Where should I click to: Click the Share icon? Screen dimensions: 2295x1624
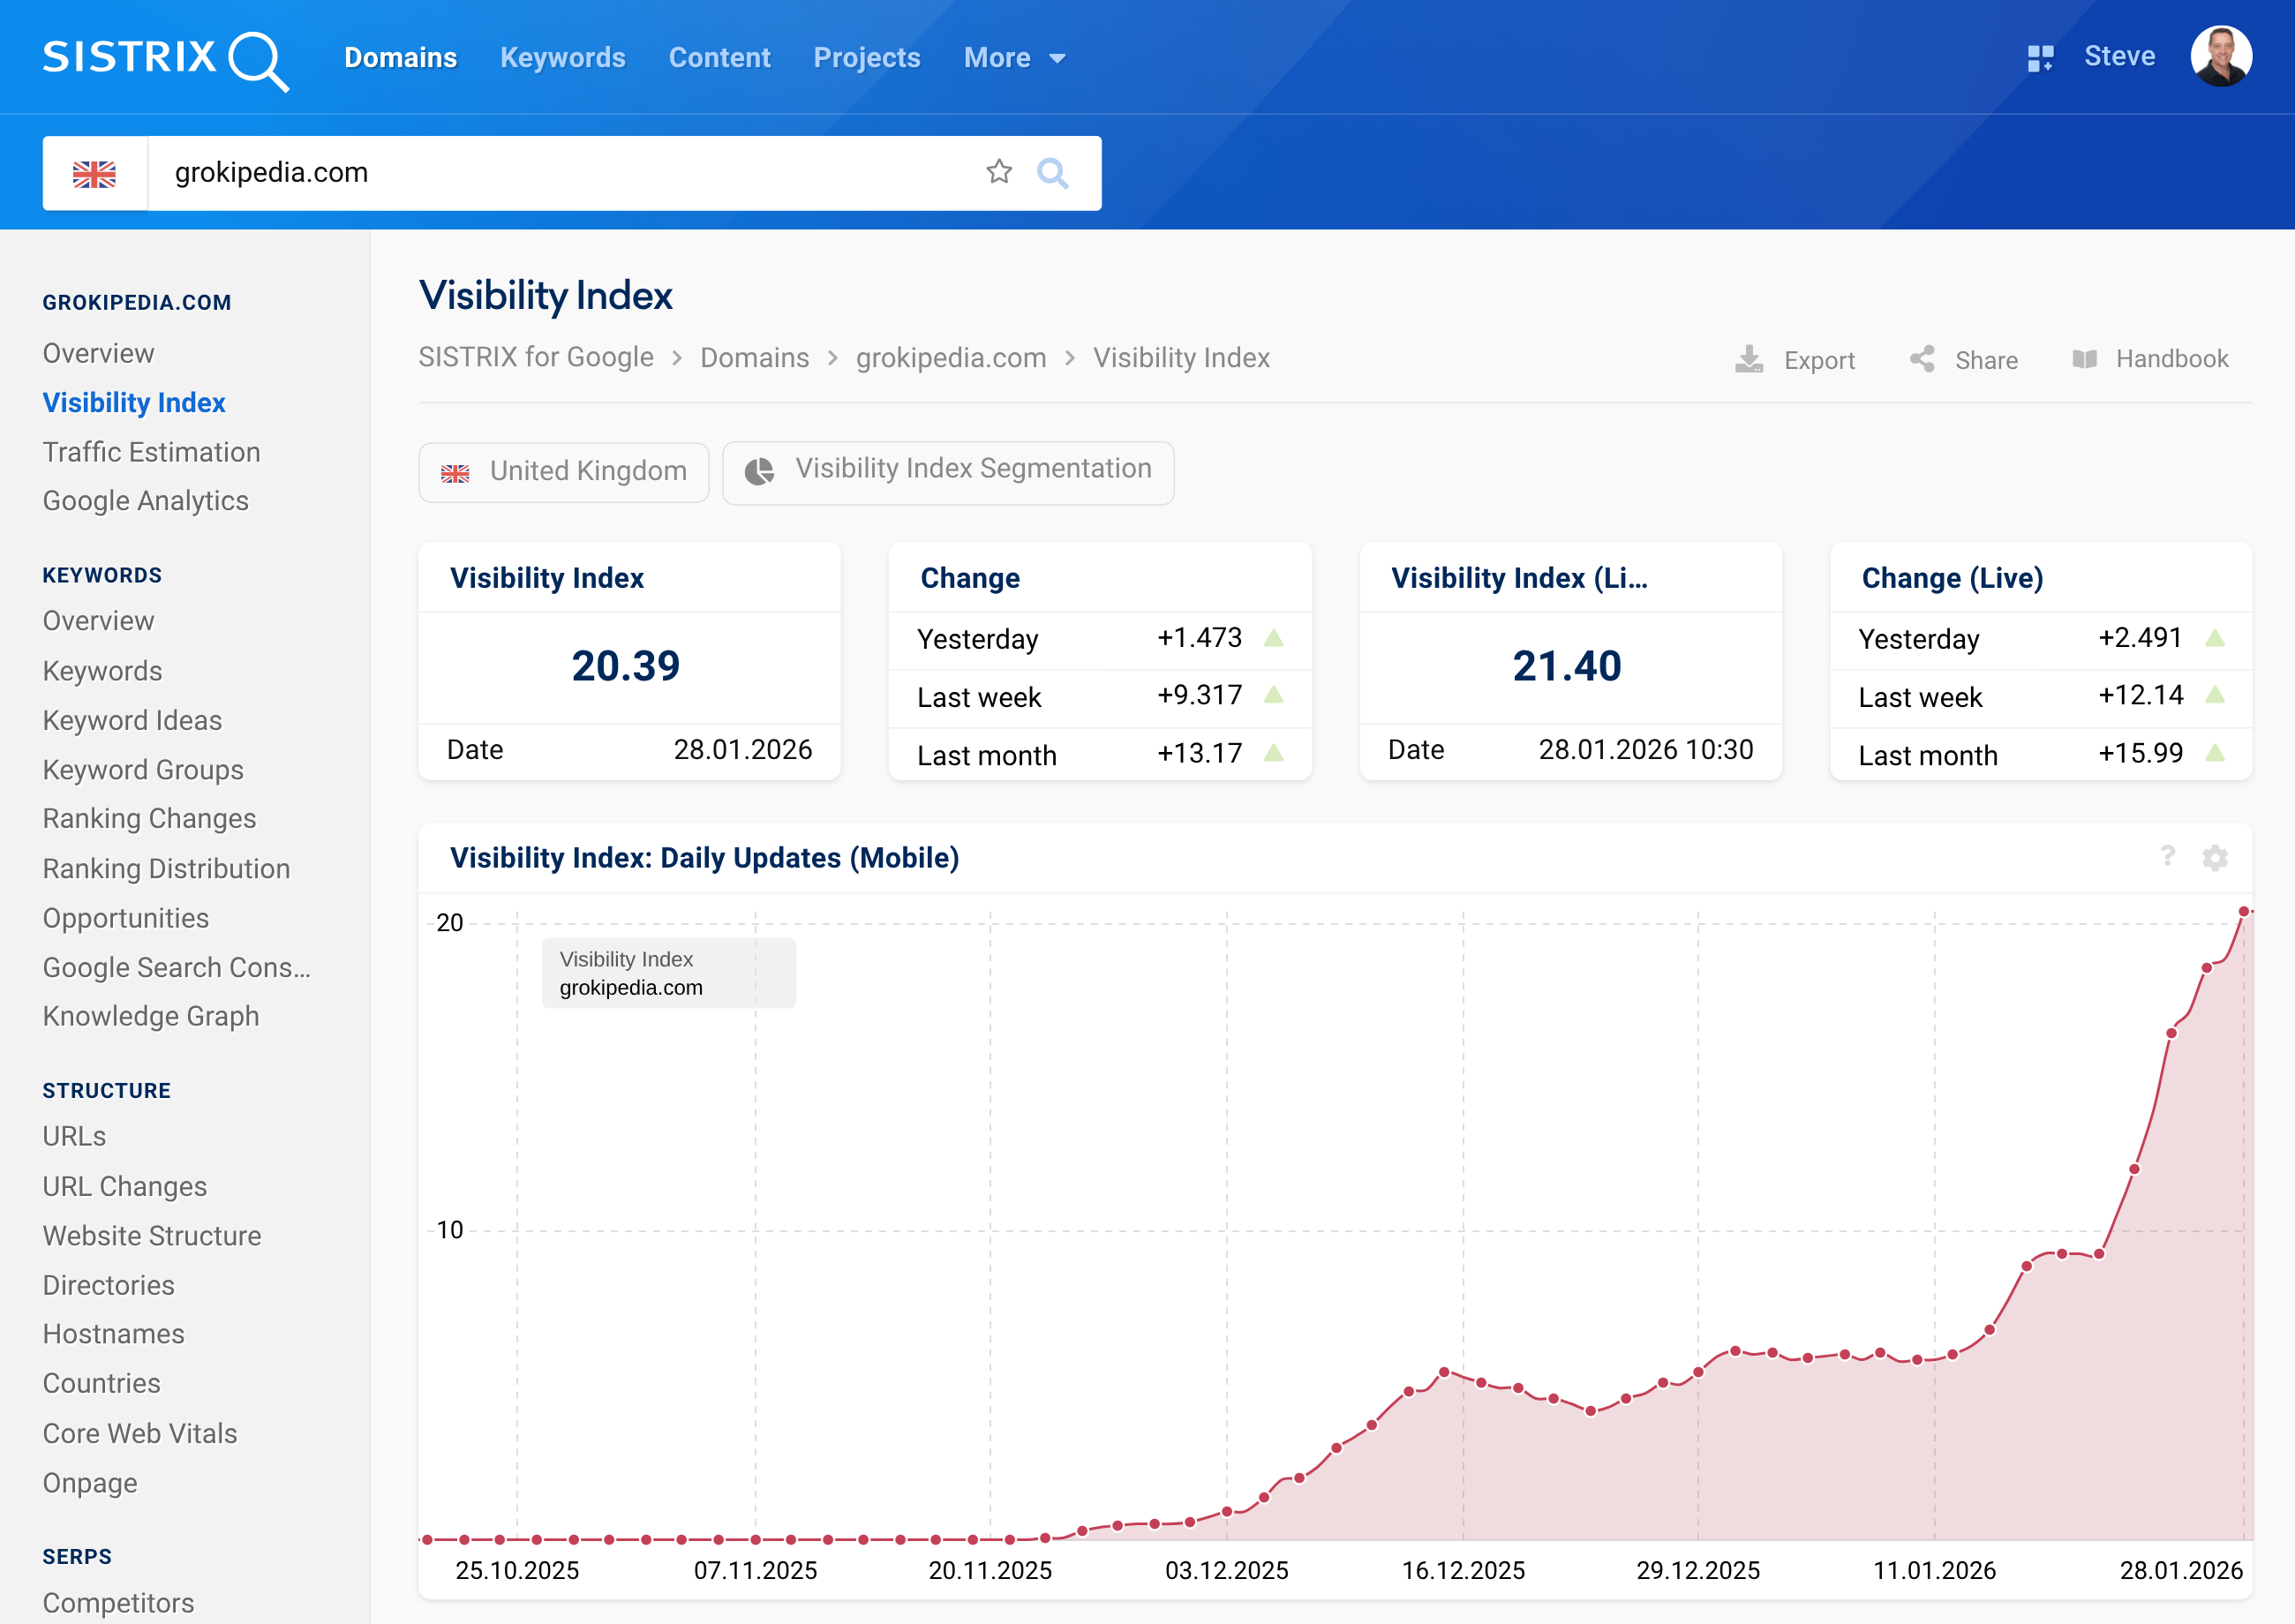[x=1922, y=359]
